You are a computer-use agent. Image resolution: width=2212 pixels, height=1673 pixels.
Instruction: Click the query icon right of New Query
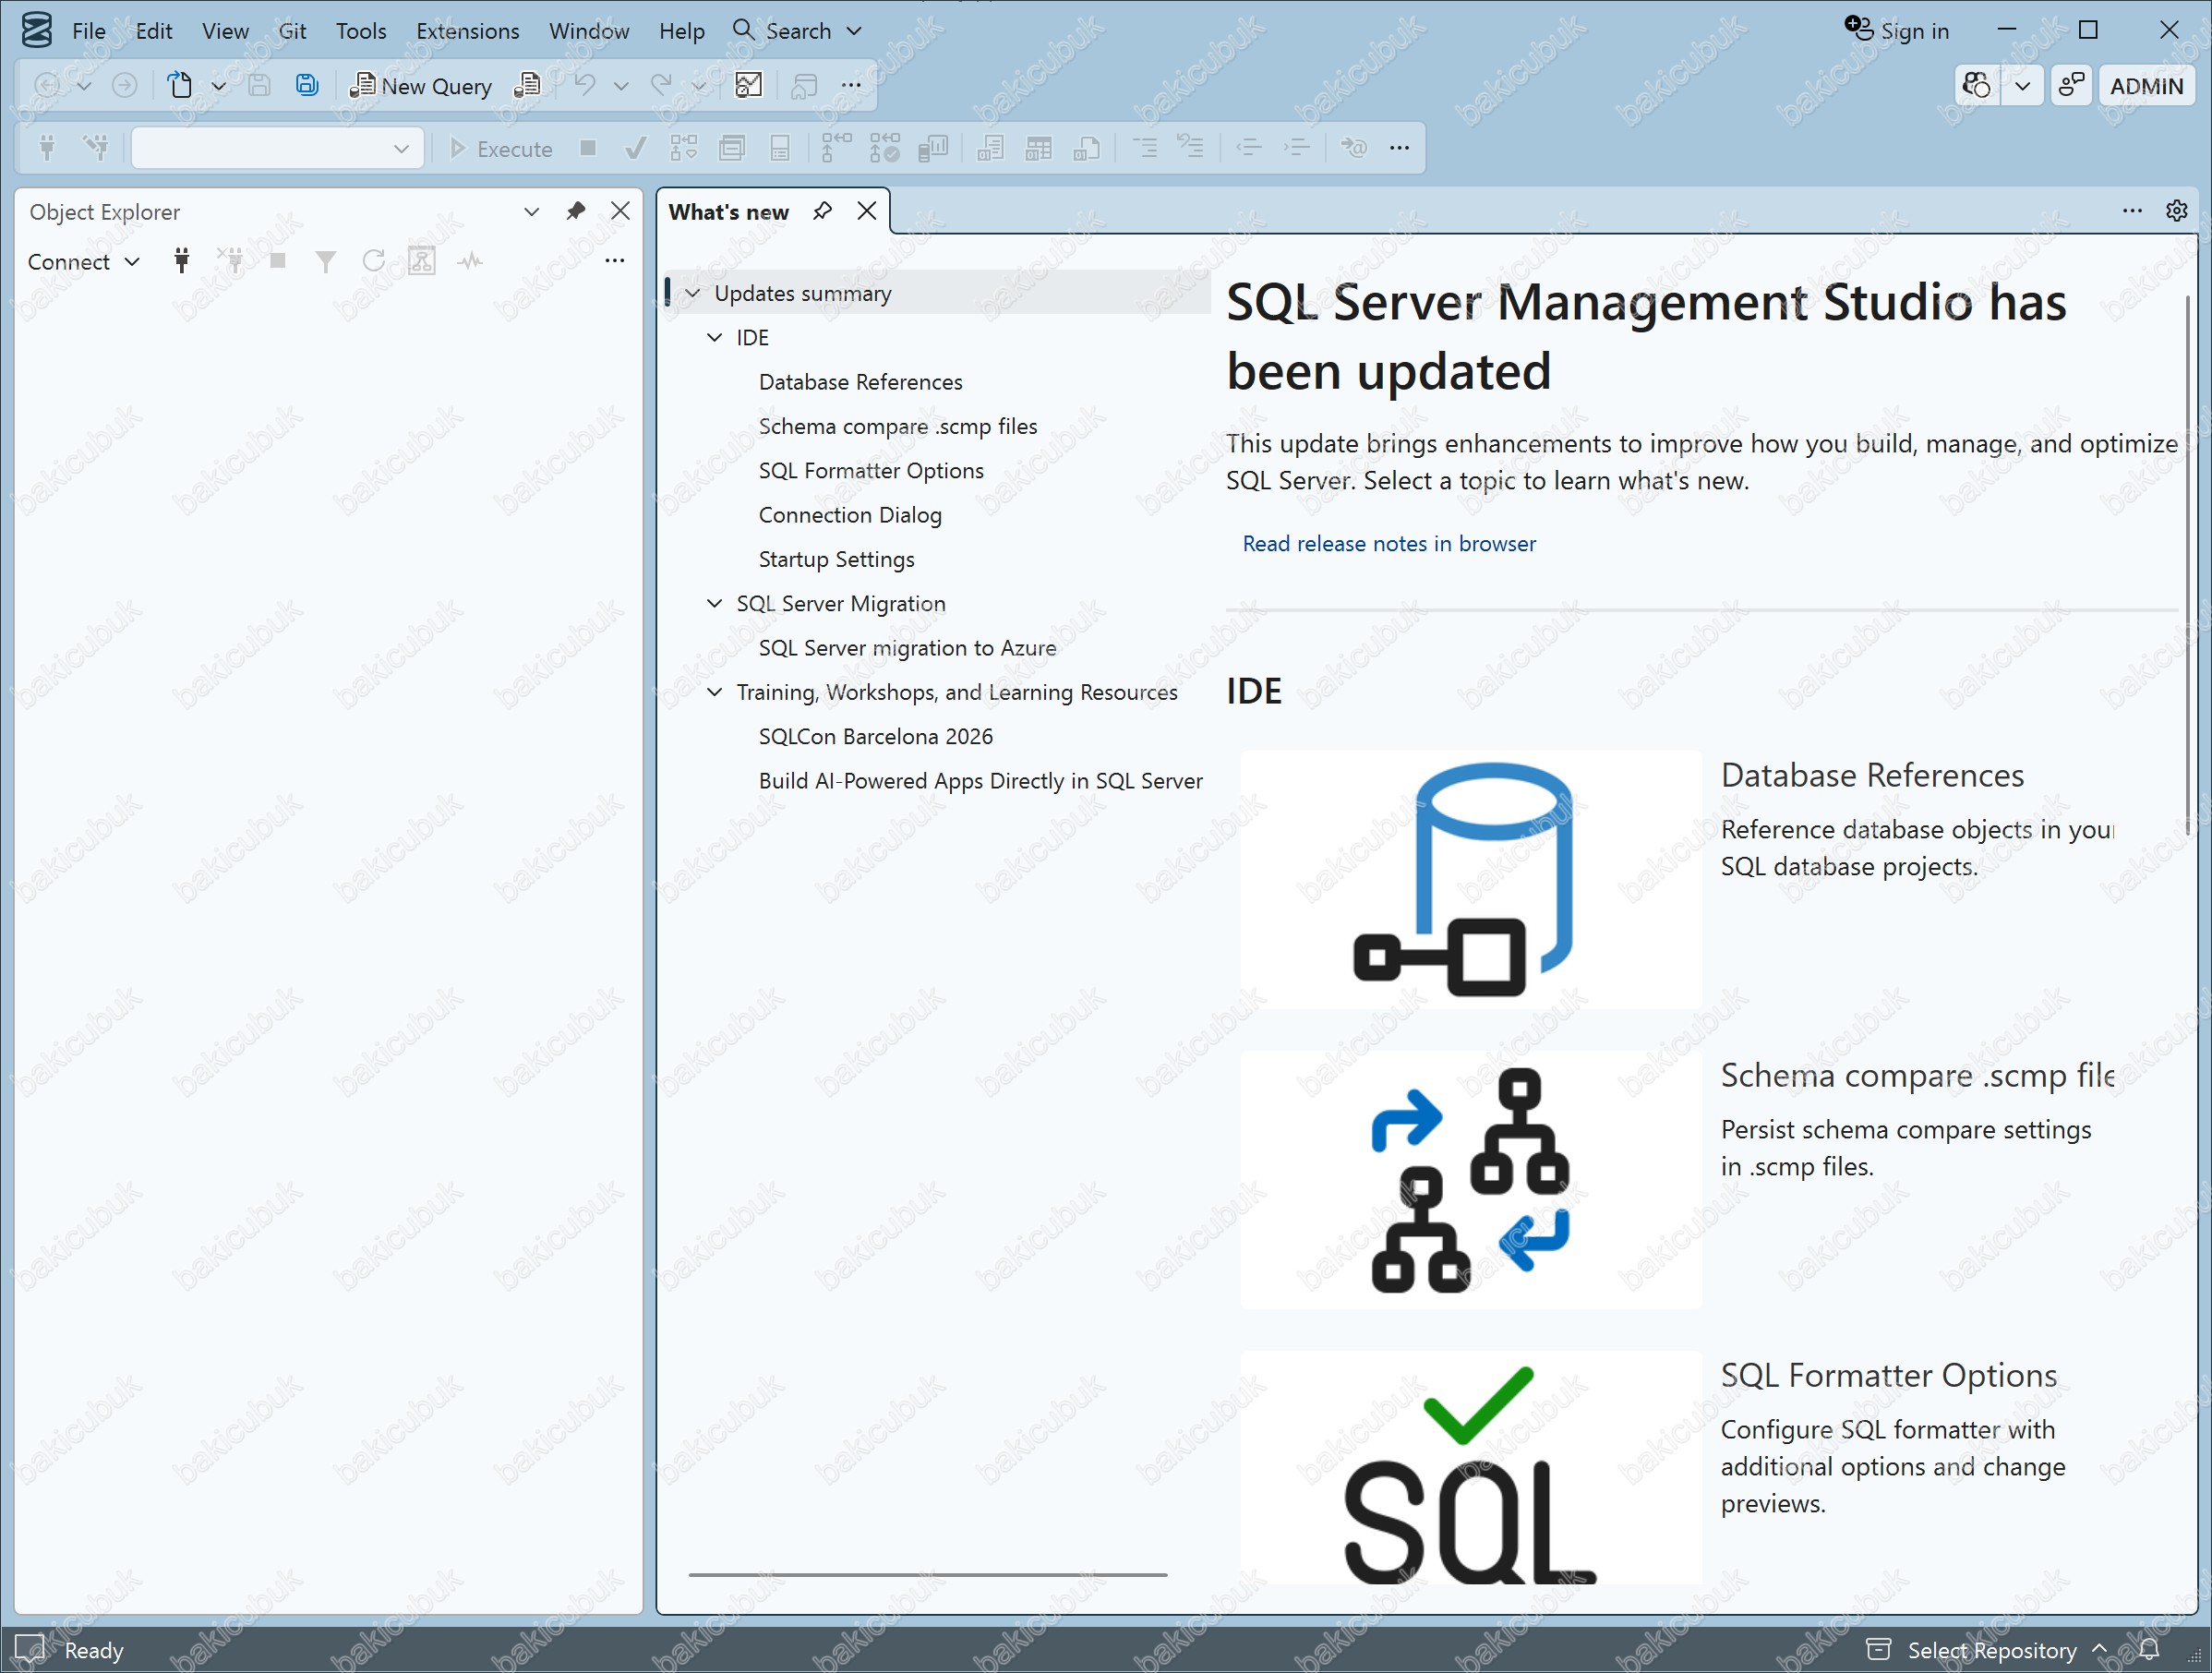pos(527,86)
